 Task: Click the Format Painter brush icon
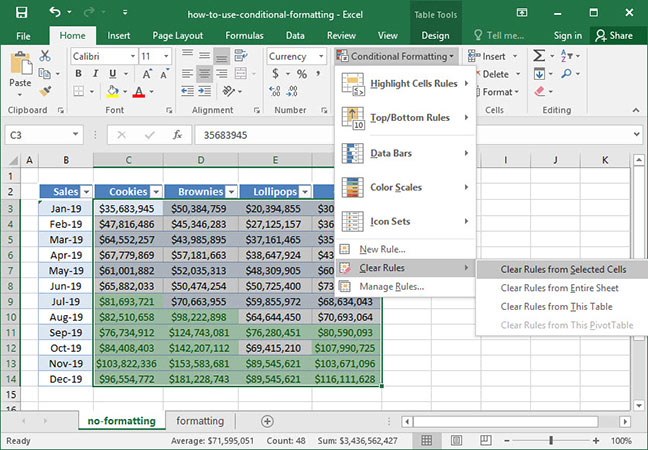pos(45,91)
